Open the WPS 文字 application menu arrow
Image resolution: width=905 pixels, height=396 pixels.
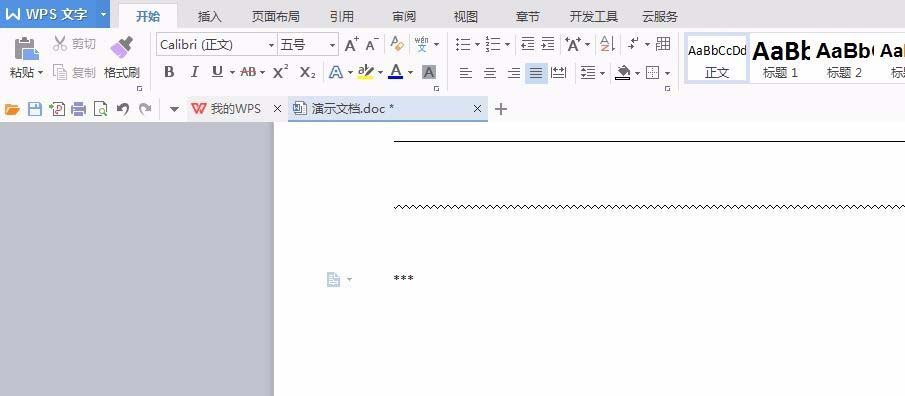tap(103, 14)
